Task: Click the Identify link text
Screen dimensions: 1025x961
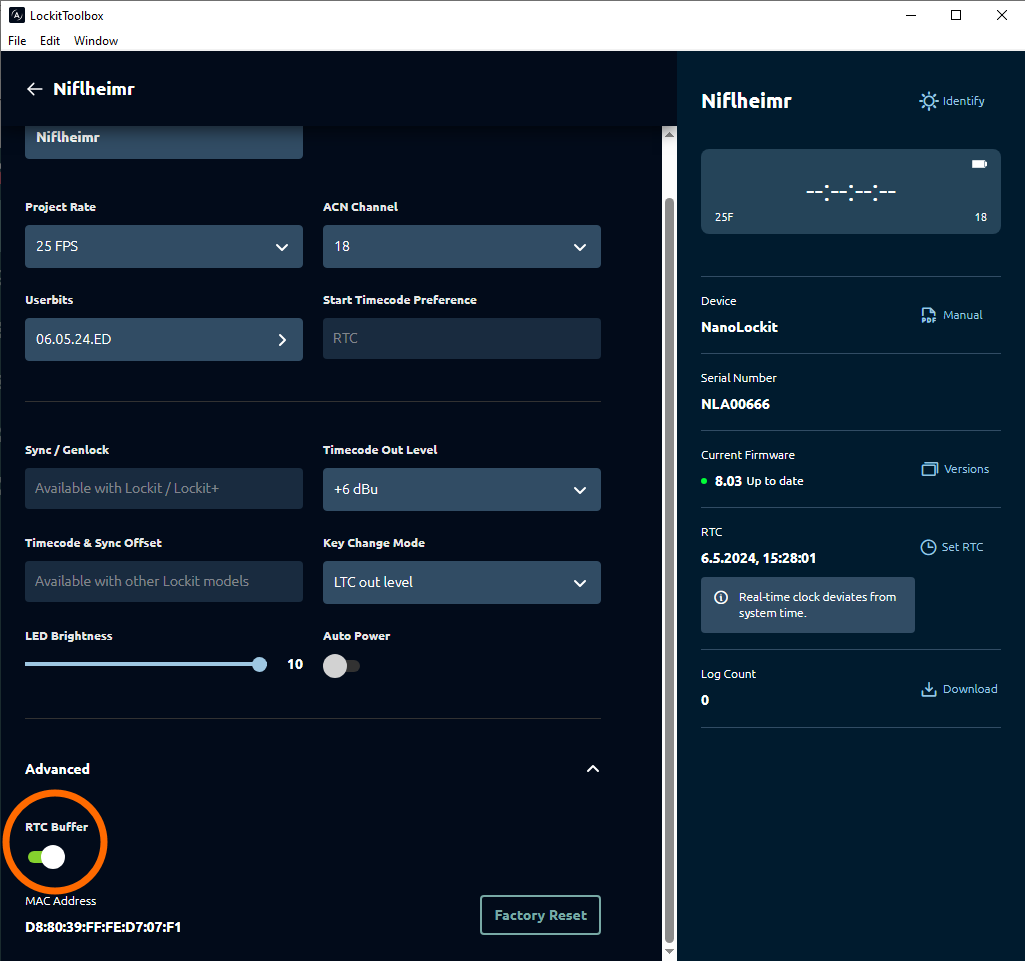Action: click(x=964, y=101)
